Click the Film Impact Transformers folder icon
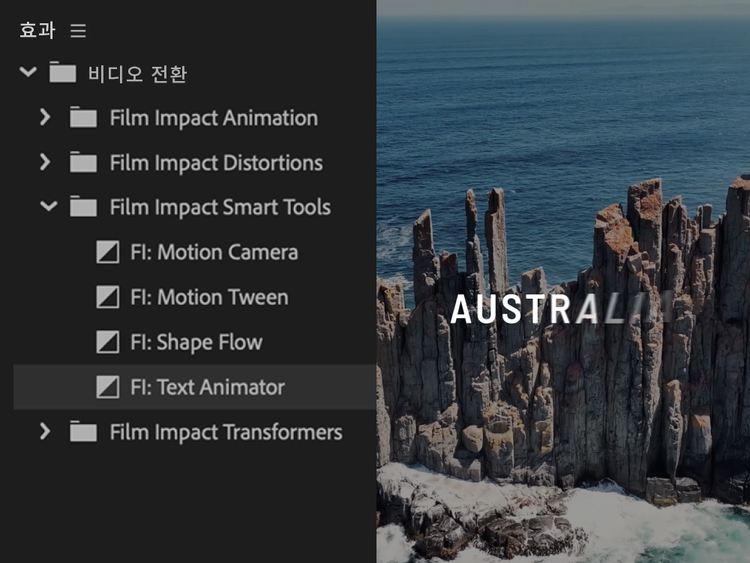This screenshot has height=563, width=750. pos(83,431)
